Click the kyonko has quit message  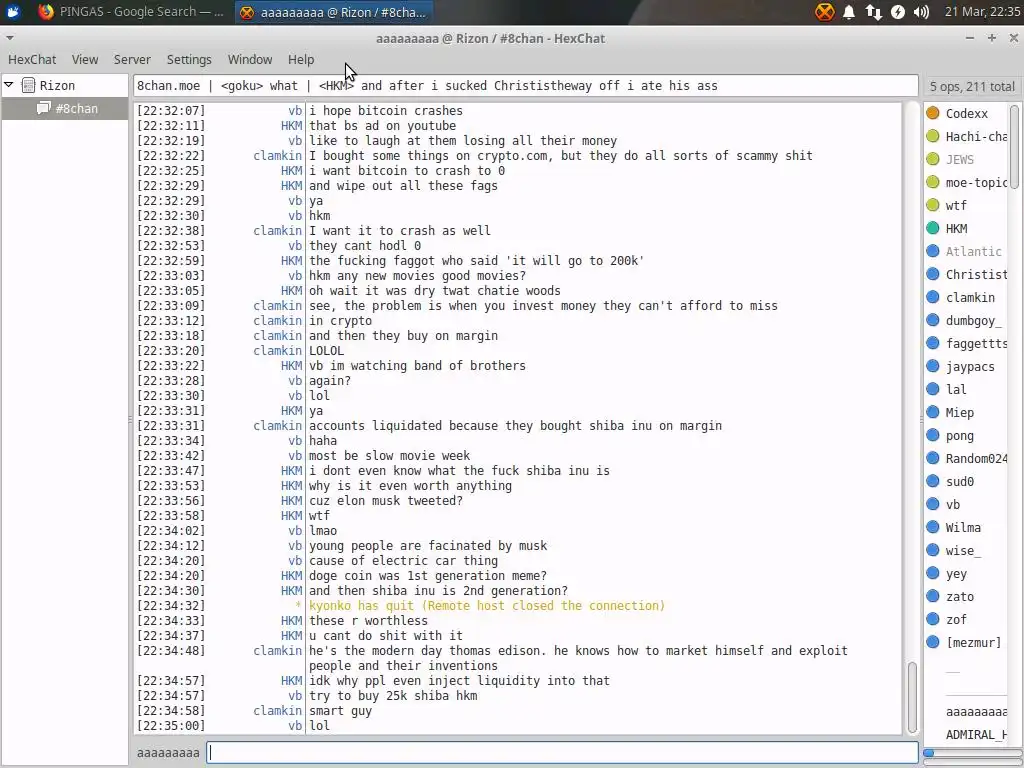point(487,605)
